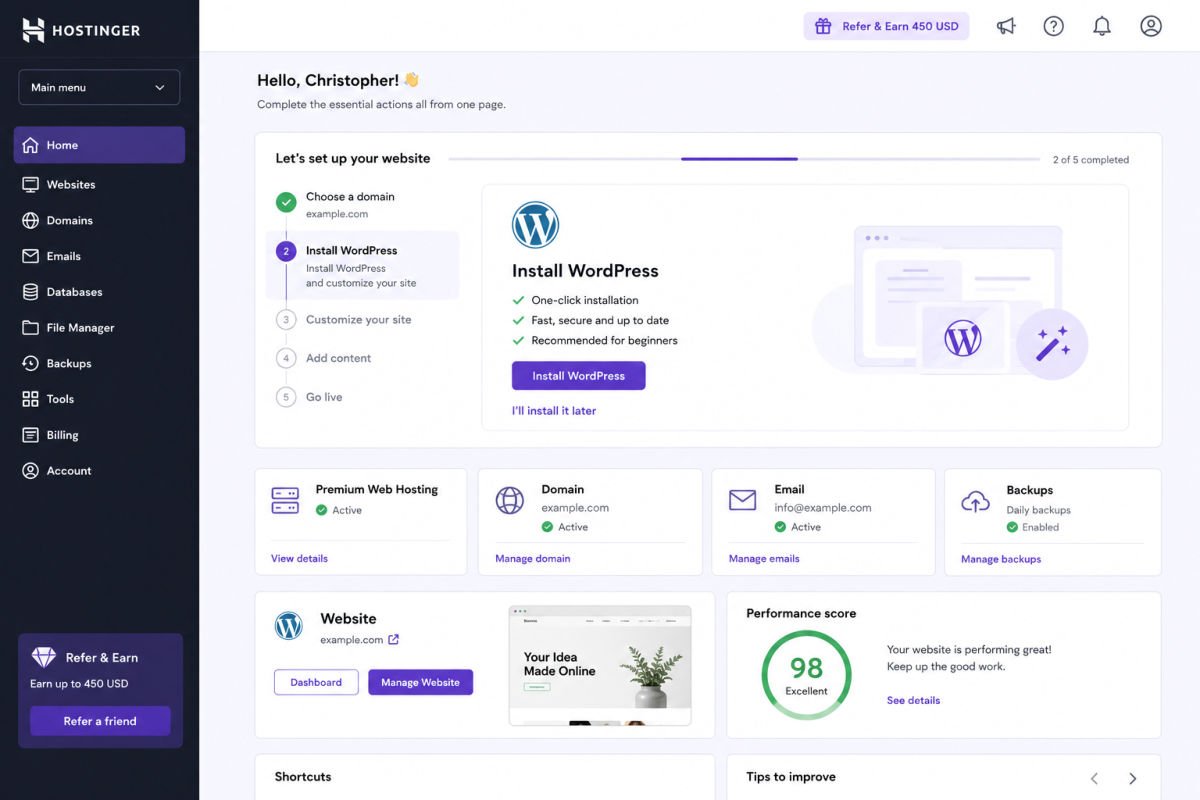Screen dimensions: 1200x800
Task: Click the info@example.com email address
Action: [823, 508]
